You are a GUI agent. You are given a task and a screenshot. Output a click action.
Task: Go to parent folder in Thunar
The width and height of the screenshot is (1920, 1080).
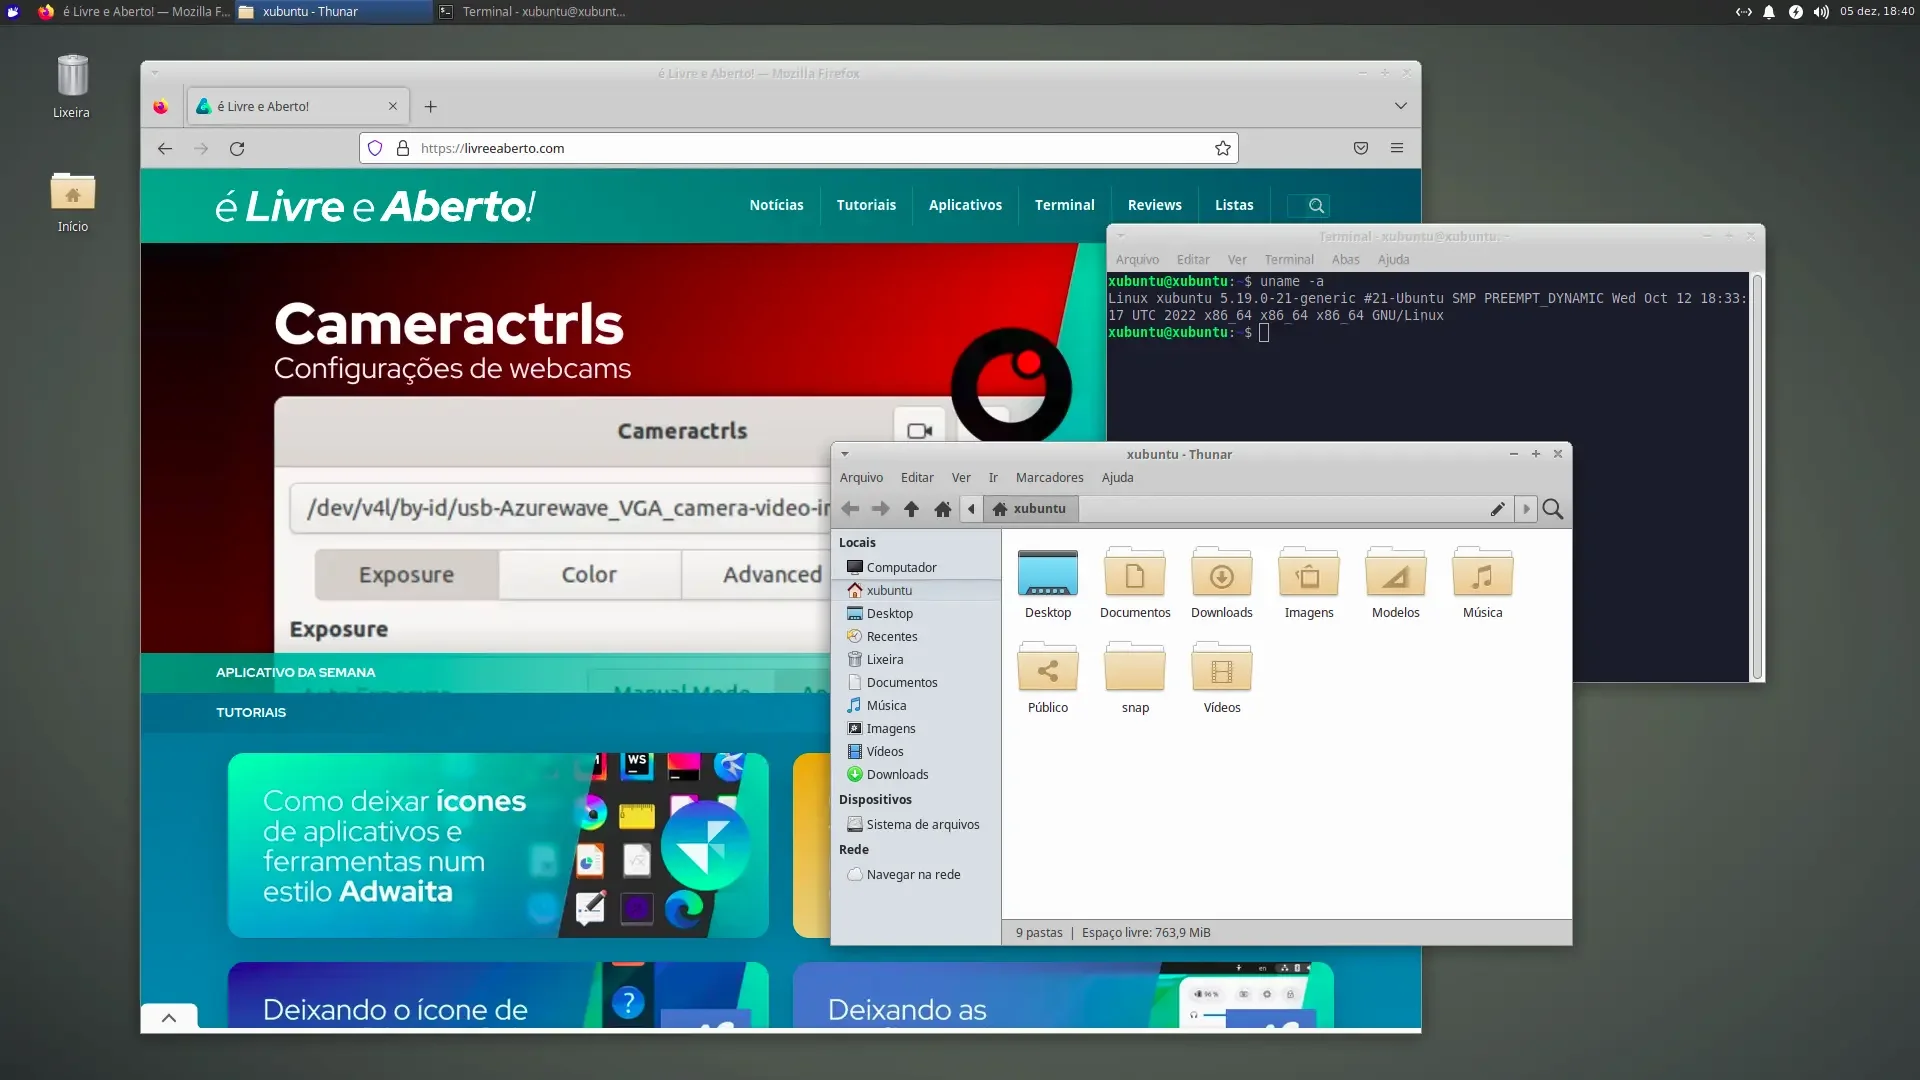coord(911,509)
